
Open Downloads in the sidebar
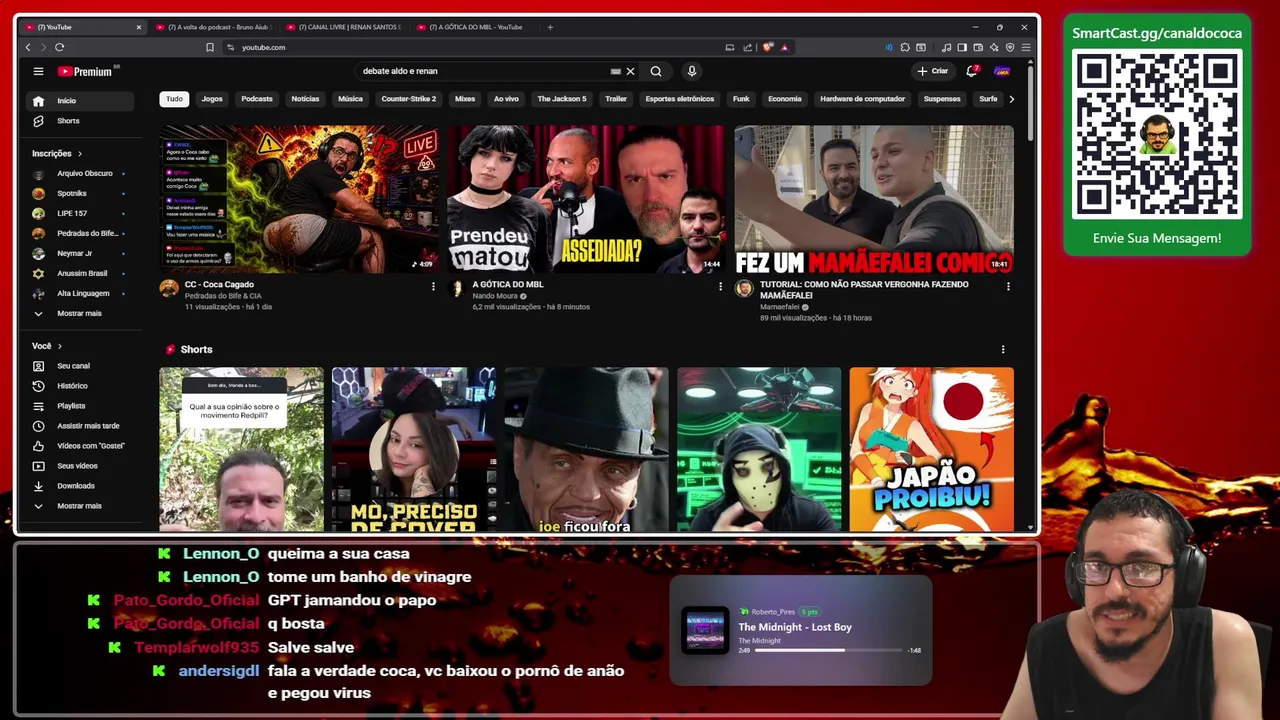[x=80, y=486]
